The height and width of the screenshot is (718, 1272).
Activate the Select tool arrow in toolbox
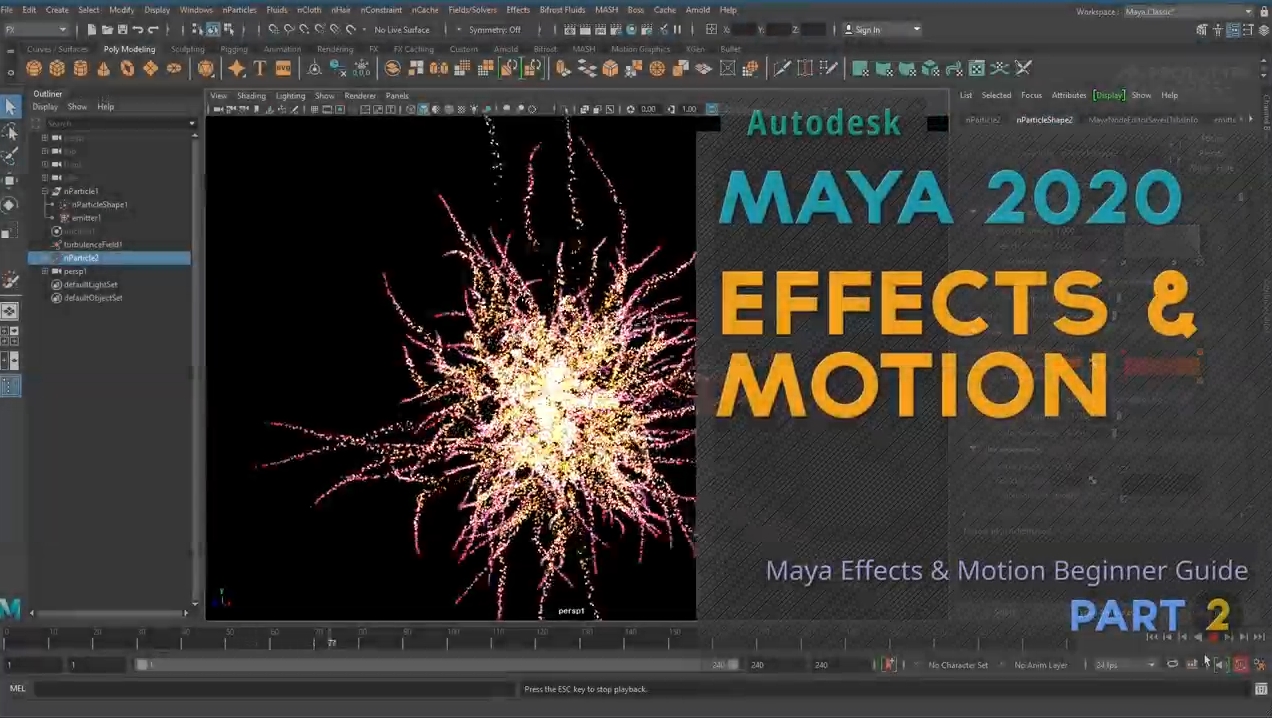[10, 107]
